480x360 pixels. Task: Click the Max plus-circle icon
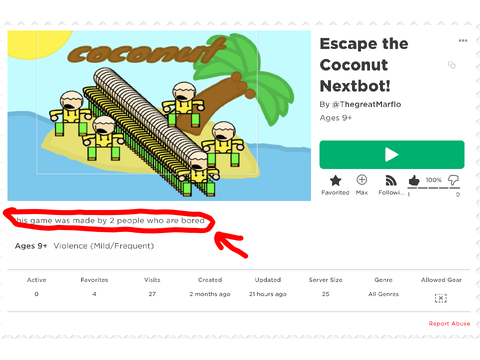coord(362,180)
